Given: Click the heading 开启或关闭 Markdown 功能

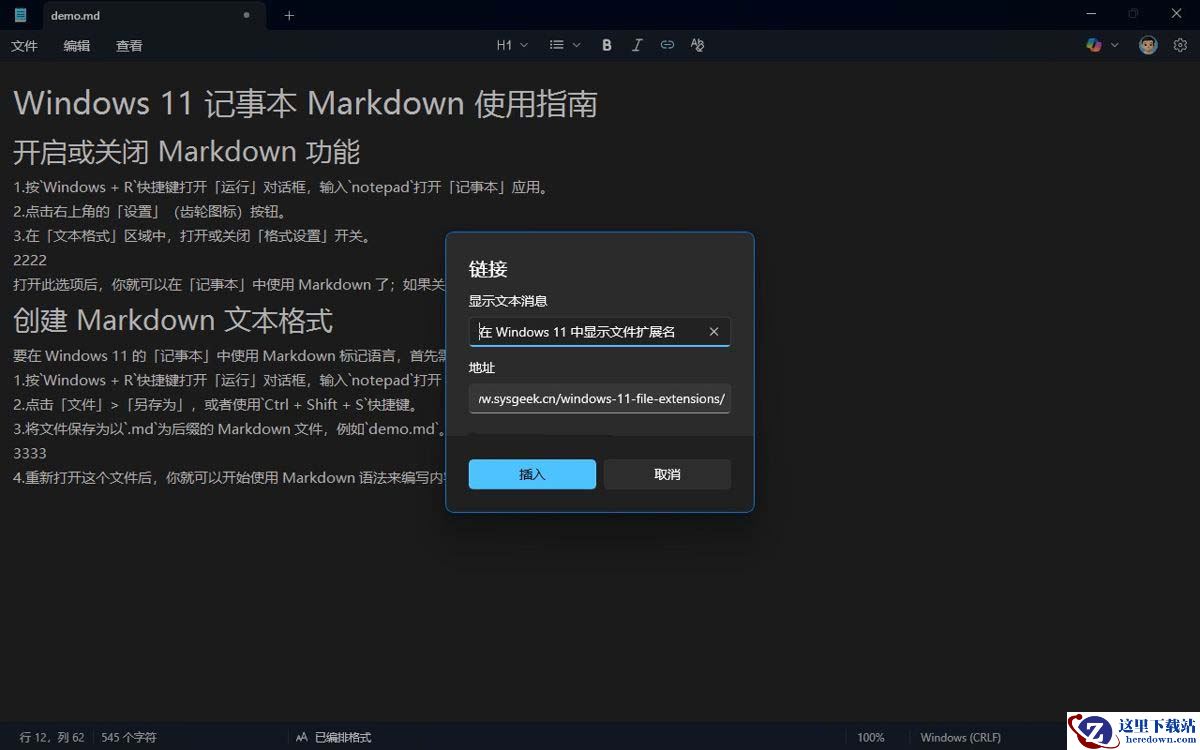Looking at the screenshot, I should [x=186, y=151].
